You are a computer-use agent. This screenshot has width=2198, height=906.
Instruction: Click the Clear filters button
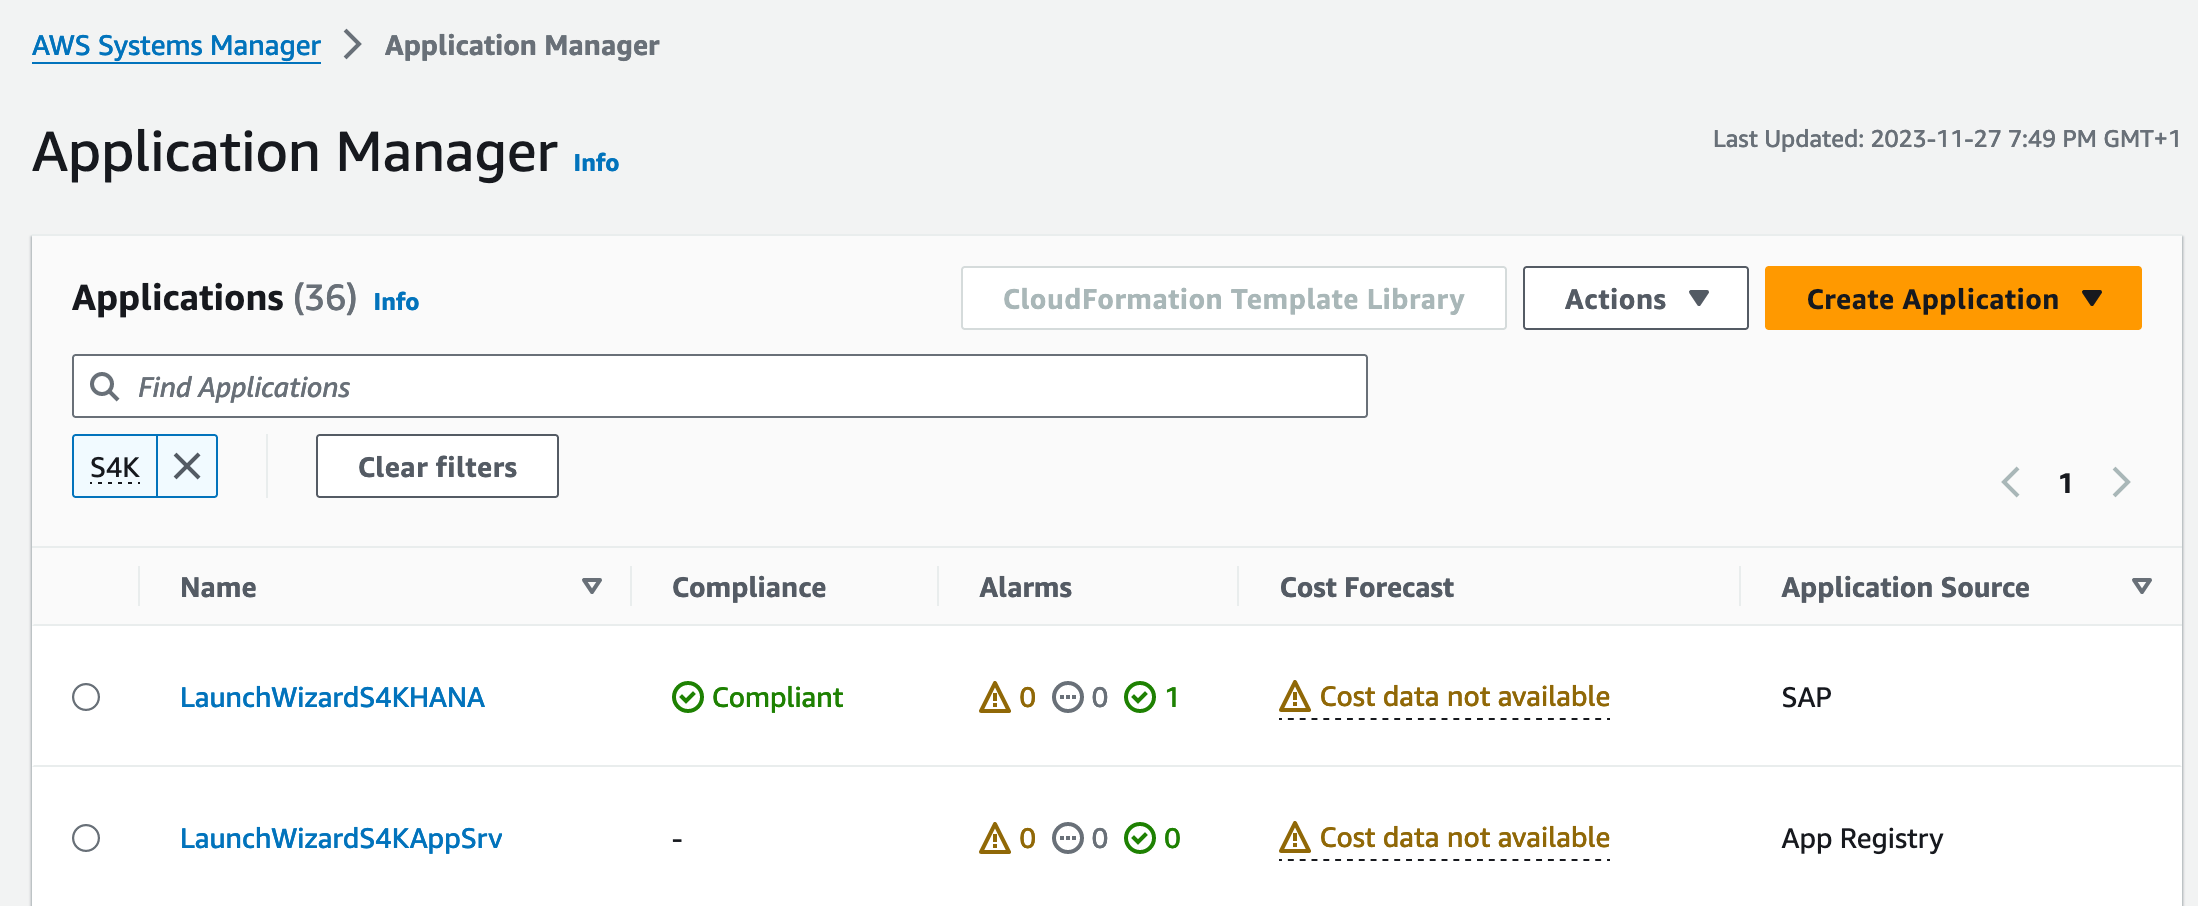[x=437, y=466]
